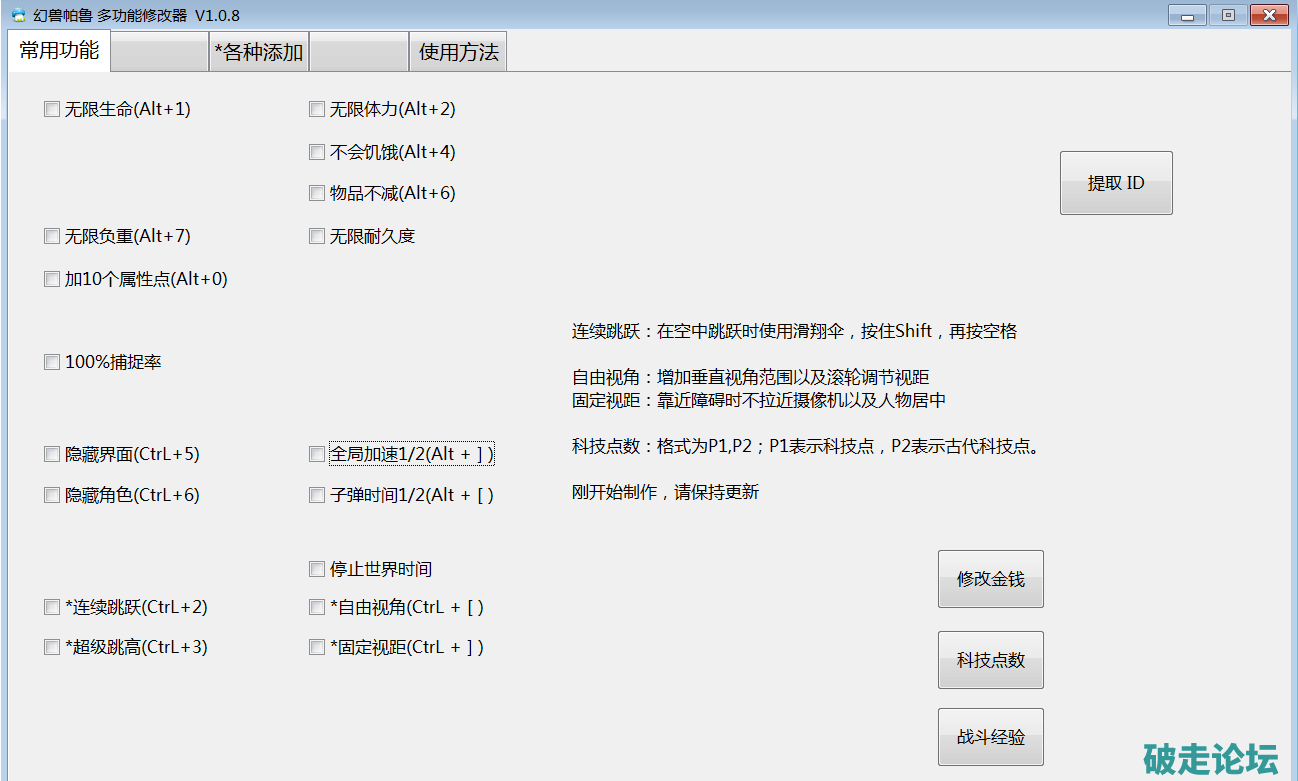Switch to the *各种添加 tab

coord(259,52)
